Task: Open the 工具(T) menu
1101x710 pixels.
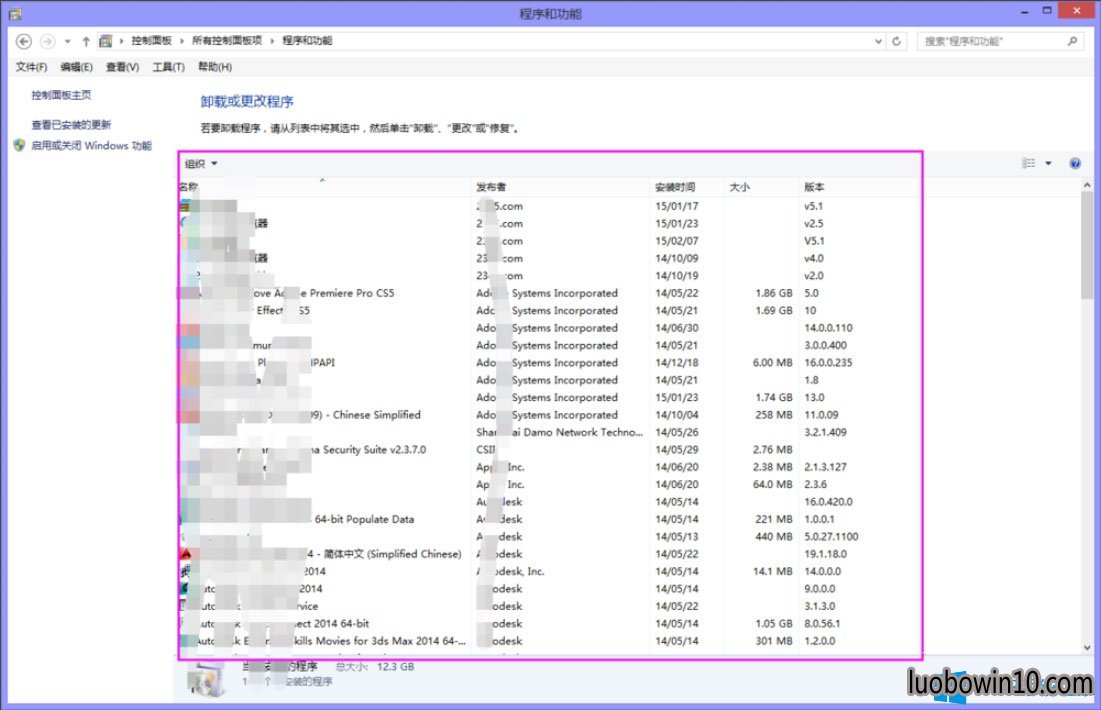Action: click(169, 67)
